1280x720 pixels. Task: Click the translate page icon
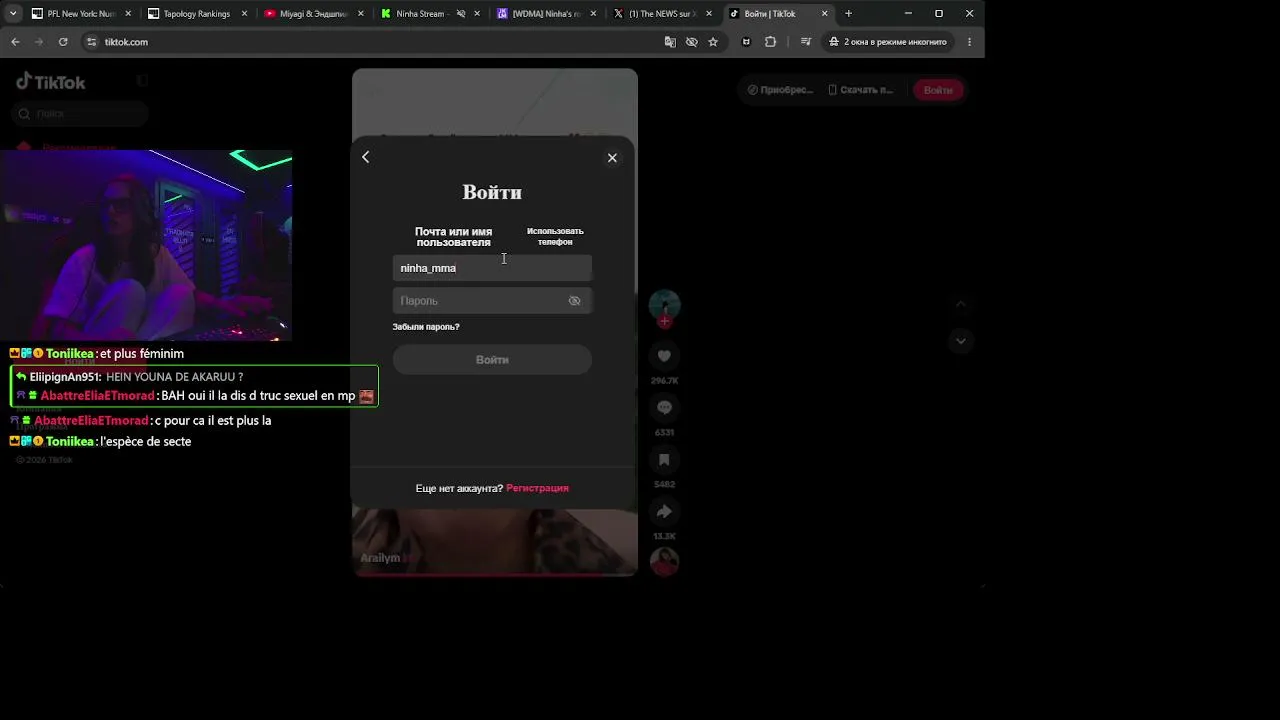(x=670, y=42)
